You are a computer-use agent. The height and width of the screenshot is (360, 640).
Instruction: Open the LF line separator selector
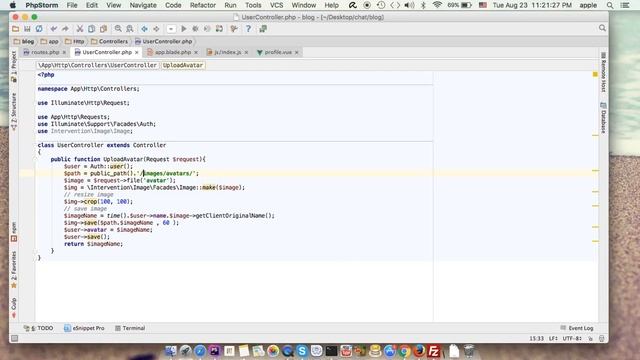[x=553, y=338]
